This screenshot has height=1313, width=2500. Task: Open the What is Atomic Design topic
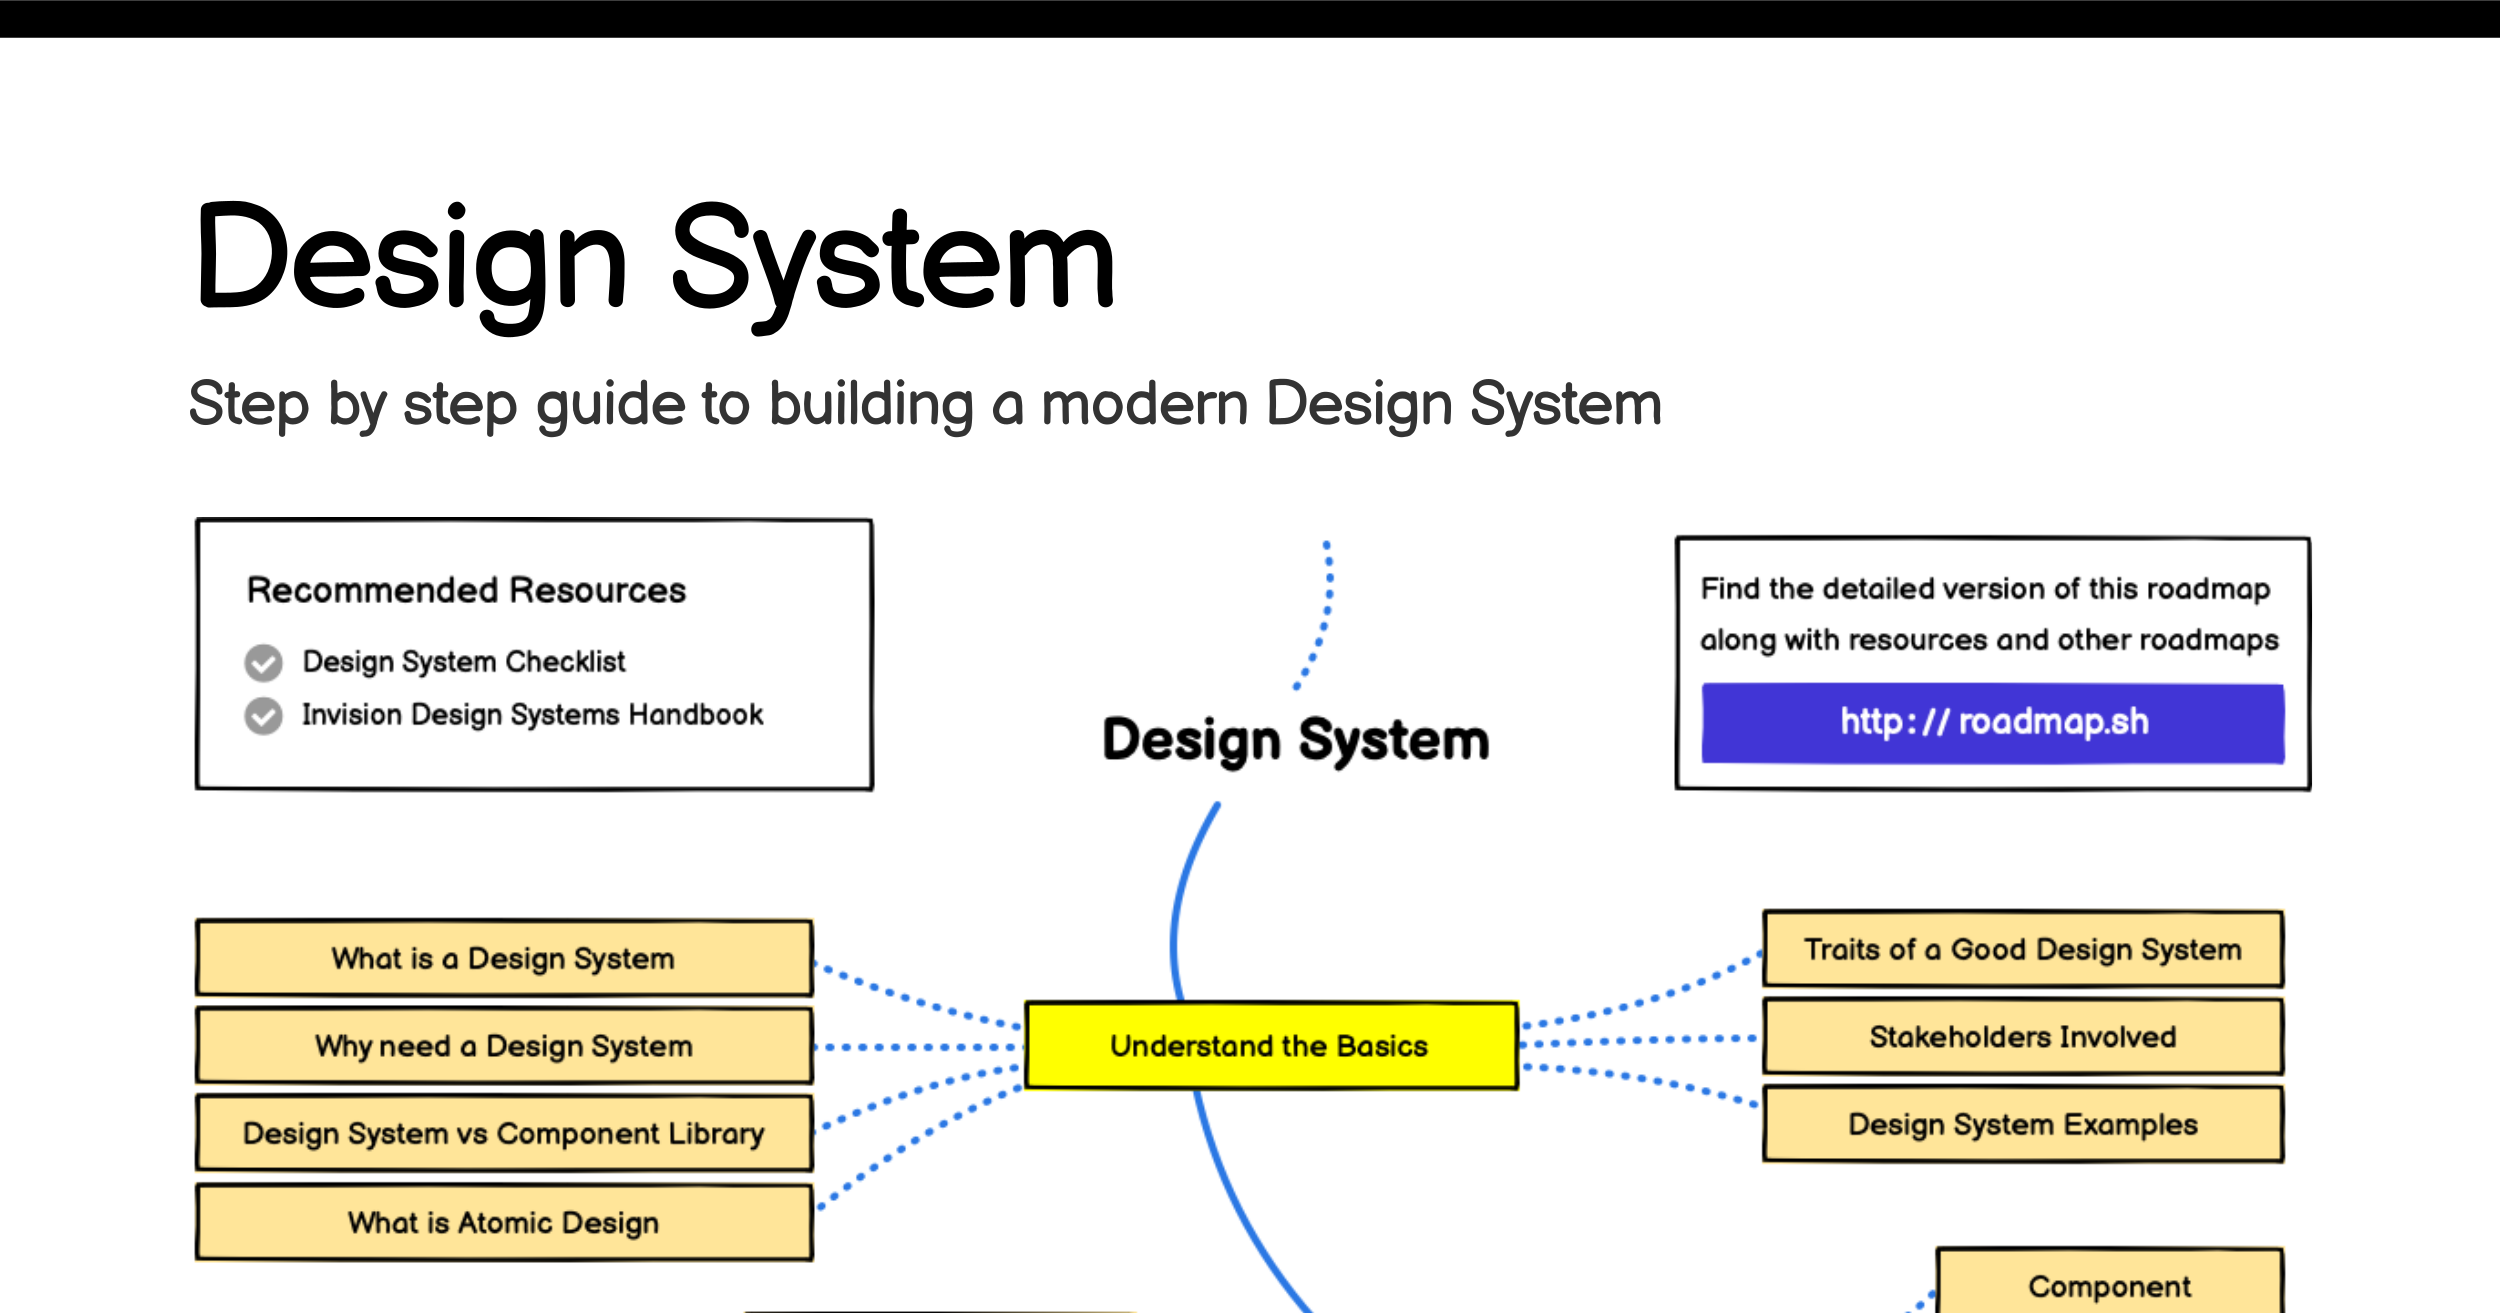504,1222
